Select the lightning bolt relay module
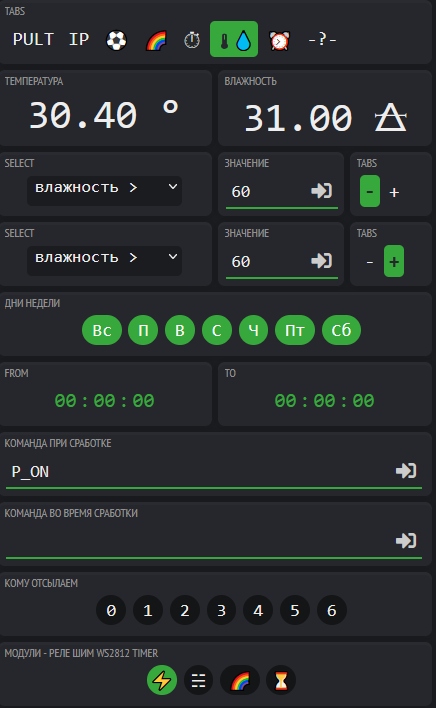Image resolution: width=436 pixels, height=708 pixels. click(x=162, y=680)
